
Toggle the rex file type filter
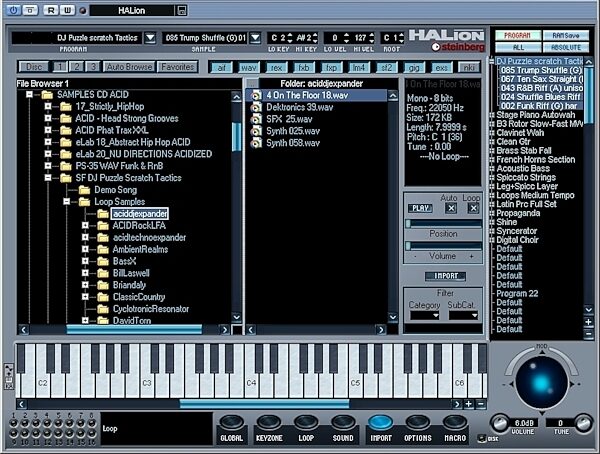pyautogui.click(x=276, y=67)
